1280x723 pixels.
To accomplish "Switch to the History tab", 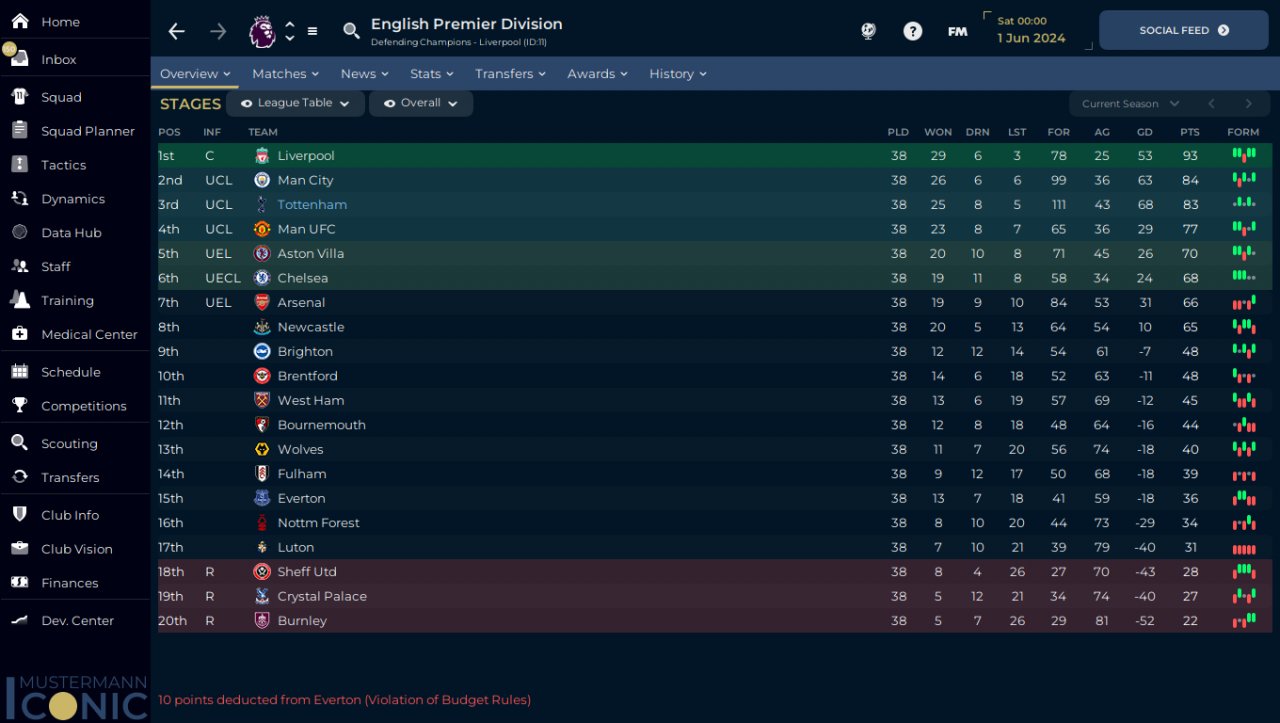I will 677,74.
